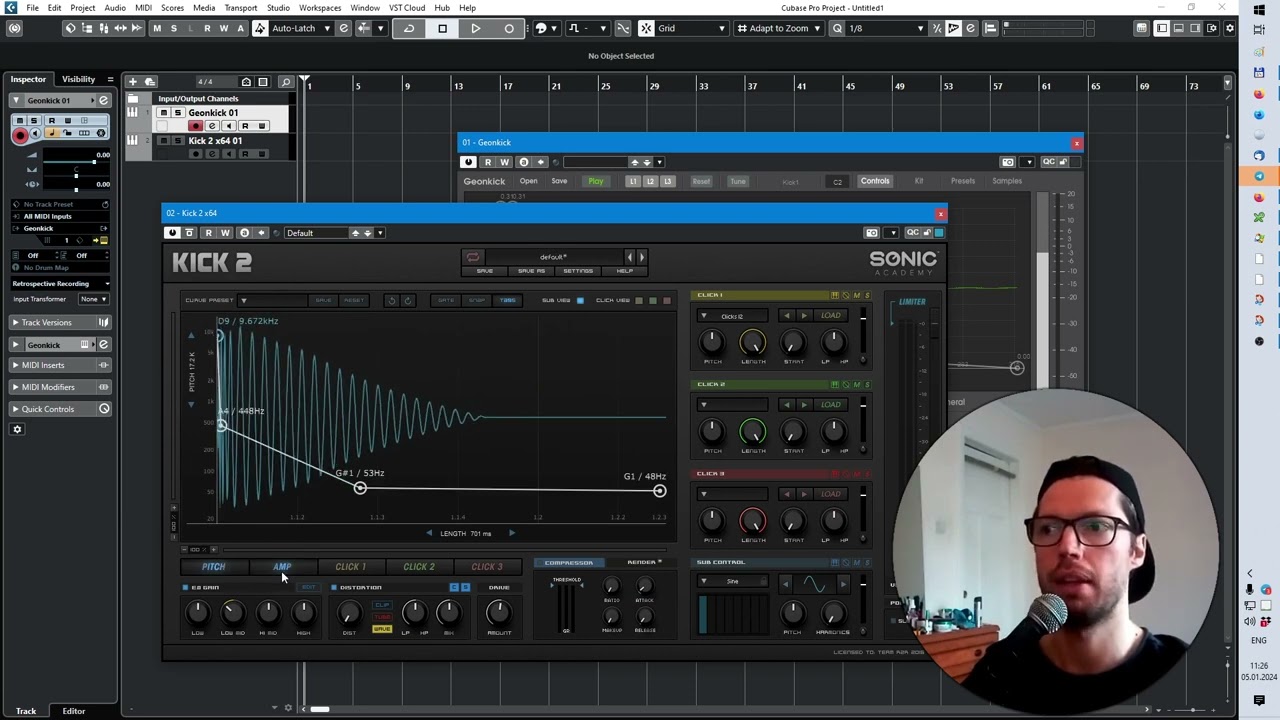
Task: Toggle the EQ GAIN enable checkbox
Action: pos(185,587)
